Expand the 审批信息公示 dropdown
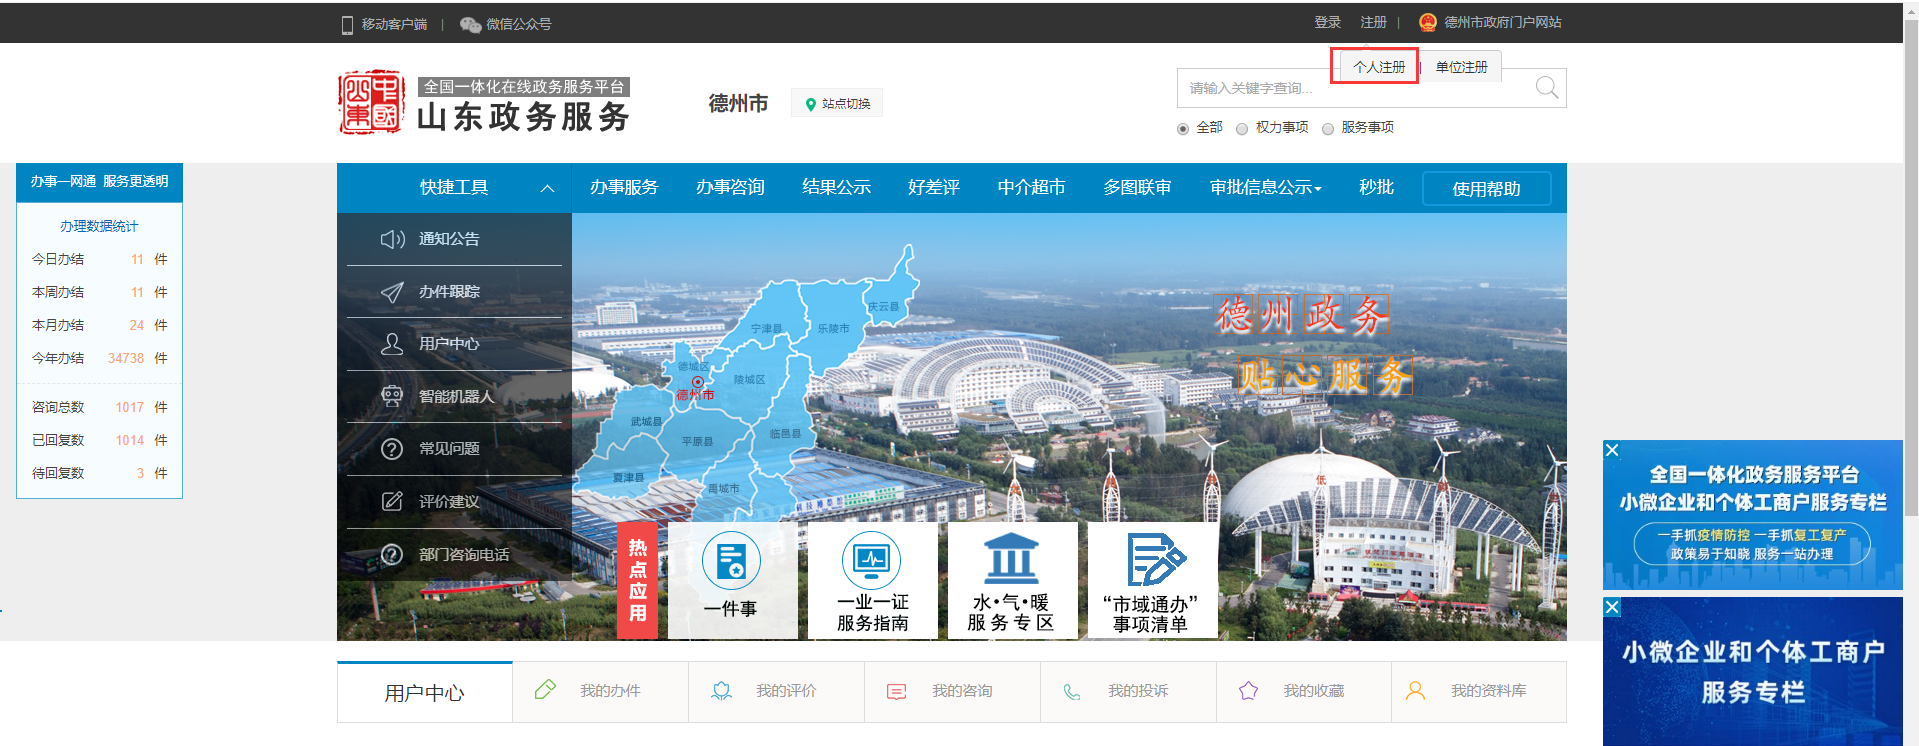 pos(1265,188)
